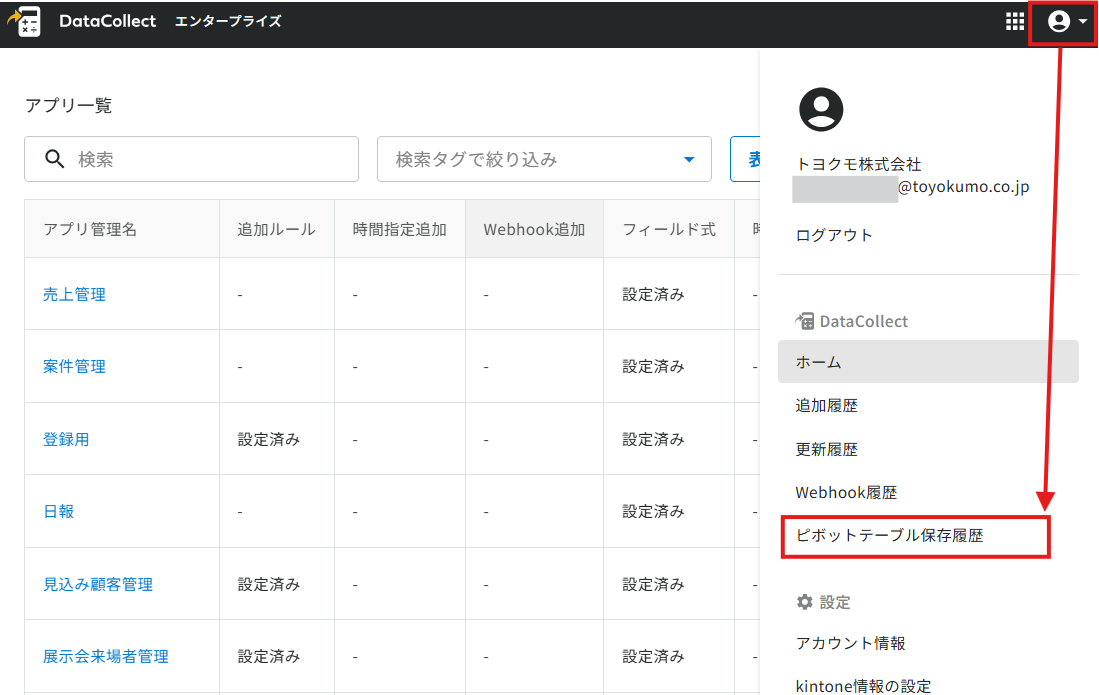1099x695 pixels.
Task: Click the partially hidden blue button beside tag filter
Action: 745,159
